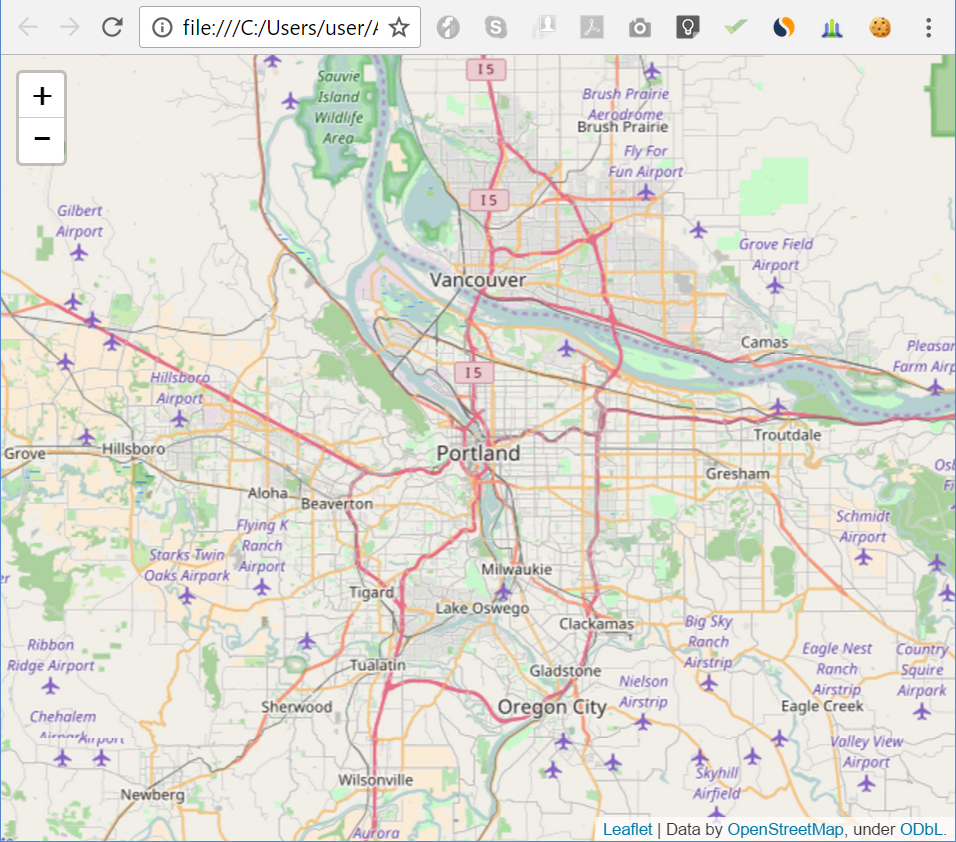956x842 pixels.
Task: Click the Ribbon Ridge Airport plane icon
Action: 51,686
